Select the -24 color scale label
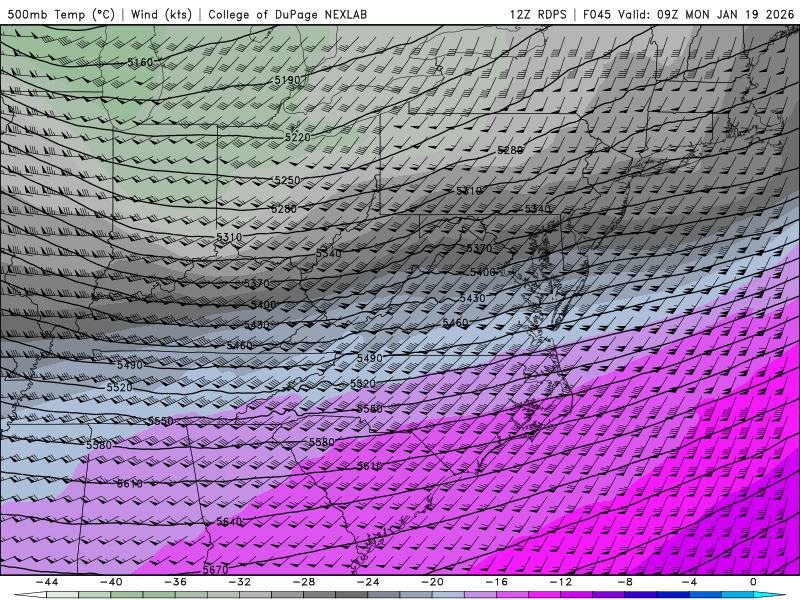Image resolution: width=800 pixels, height=600 pixels. pos(368,582)
